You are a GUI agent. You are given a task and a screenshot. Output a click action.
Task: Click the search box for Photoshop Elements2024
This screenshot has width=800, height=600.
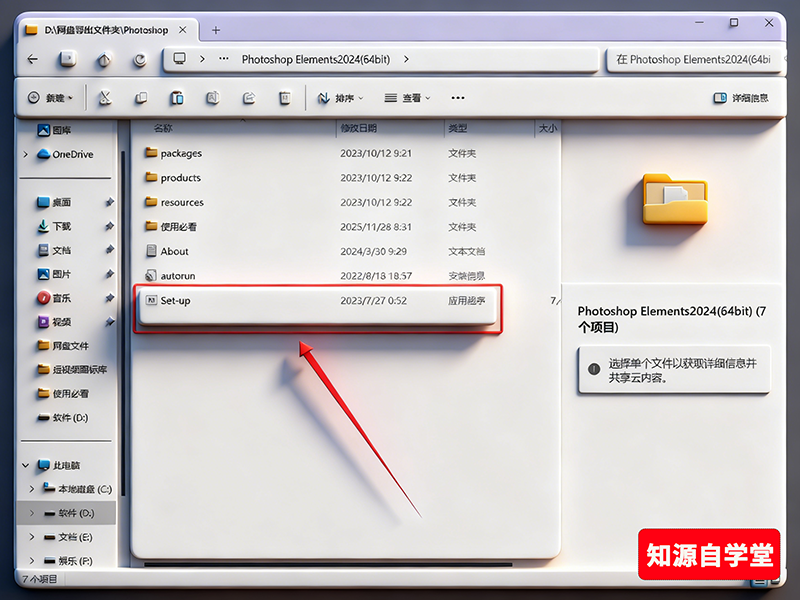point(692,59)
